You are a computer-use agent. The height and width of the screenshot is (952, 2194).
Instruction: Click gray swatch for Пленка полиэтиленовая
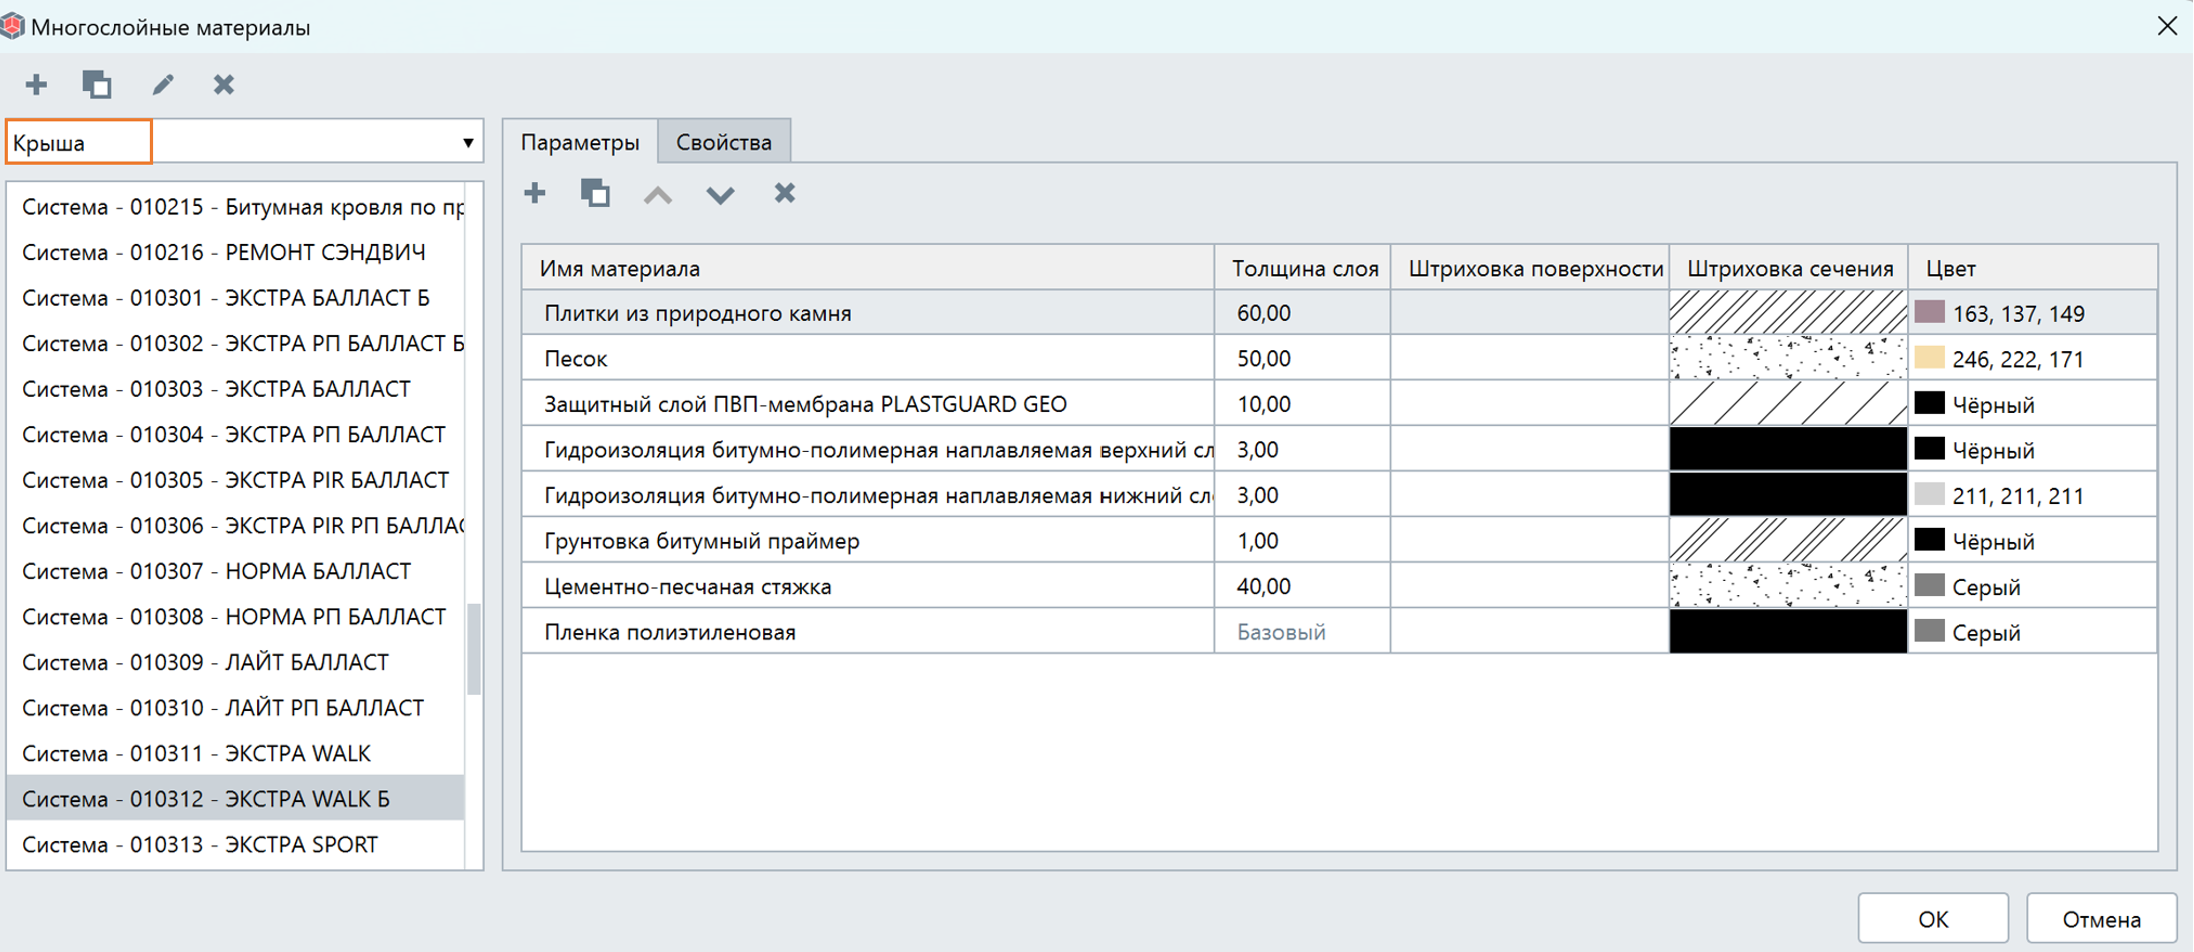tap(1930, 631)
